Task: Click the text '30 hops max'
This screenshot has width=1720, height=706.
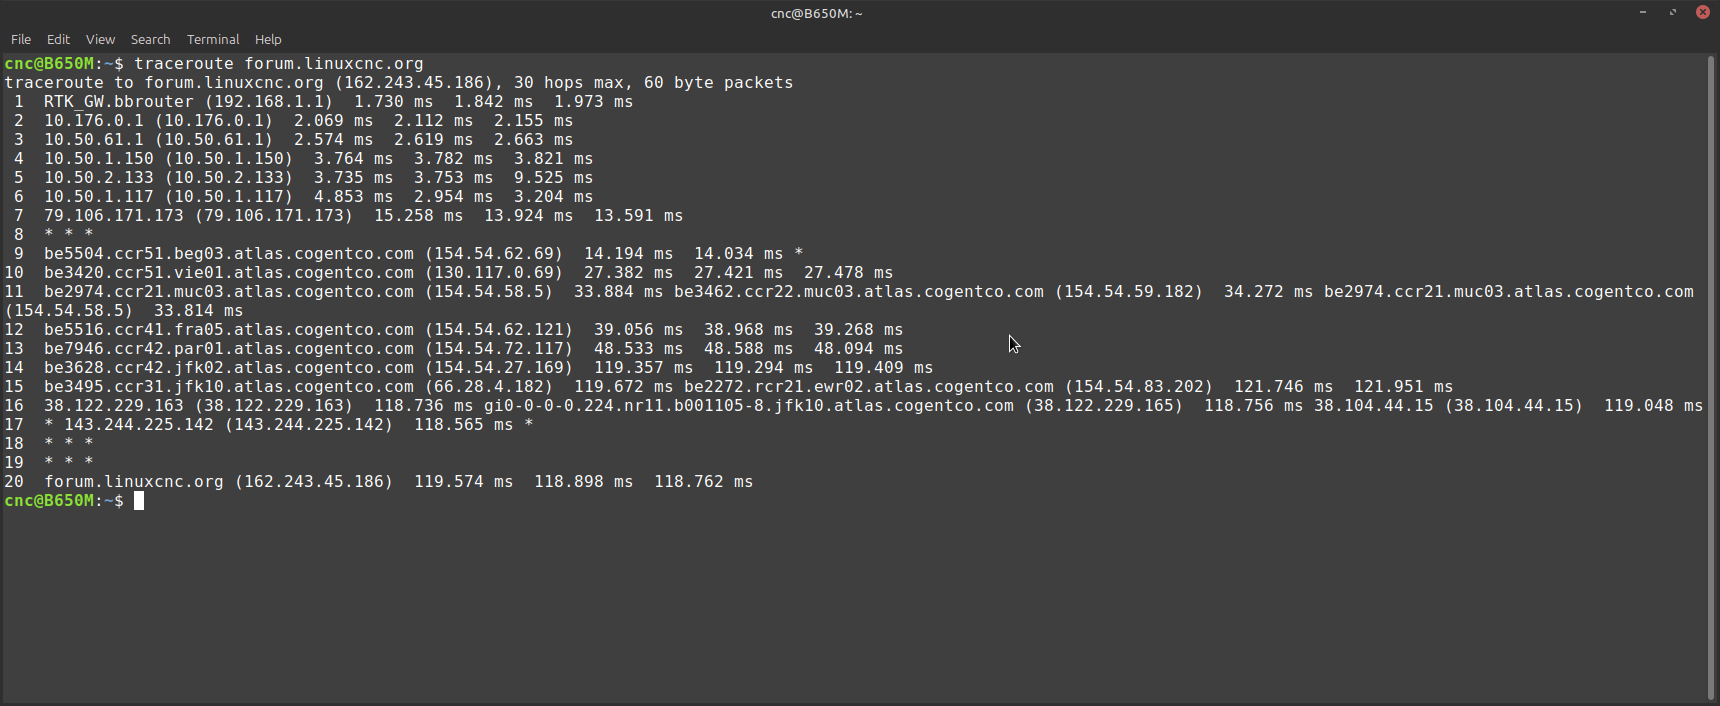Action: (x=569, y=82)
